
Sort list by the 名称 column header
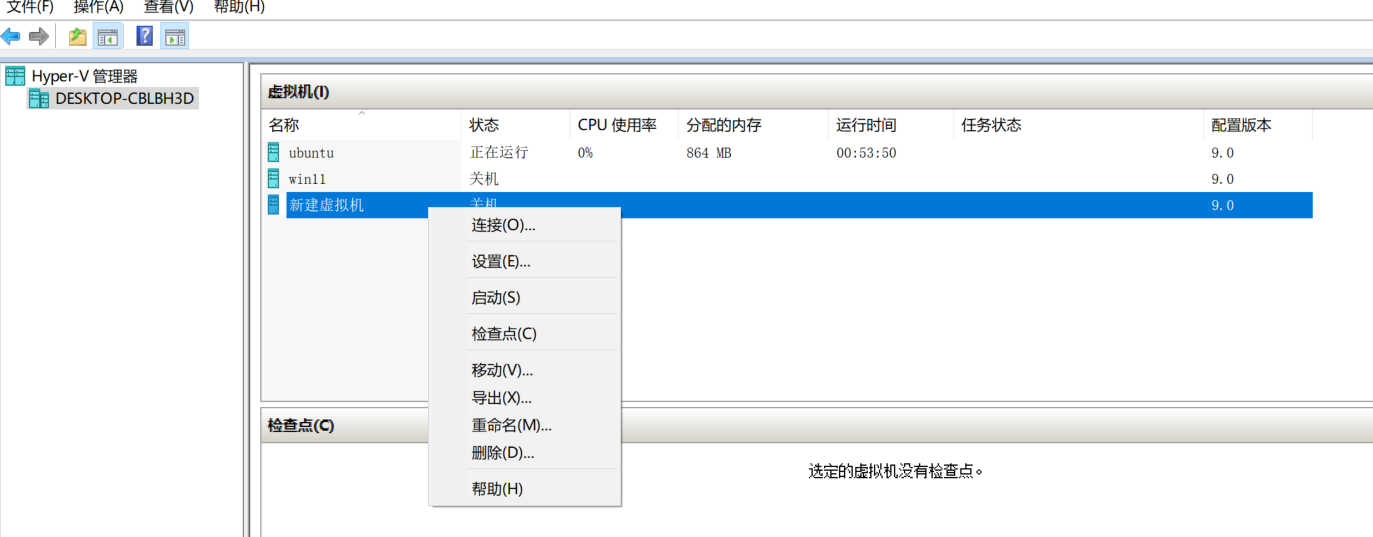(x=284, y=125)
